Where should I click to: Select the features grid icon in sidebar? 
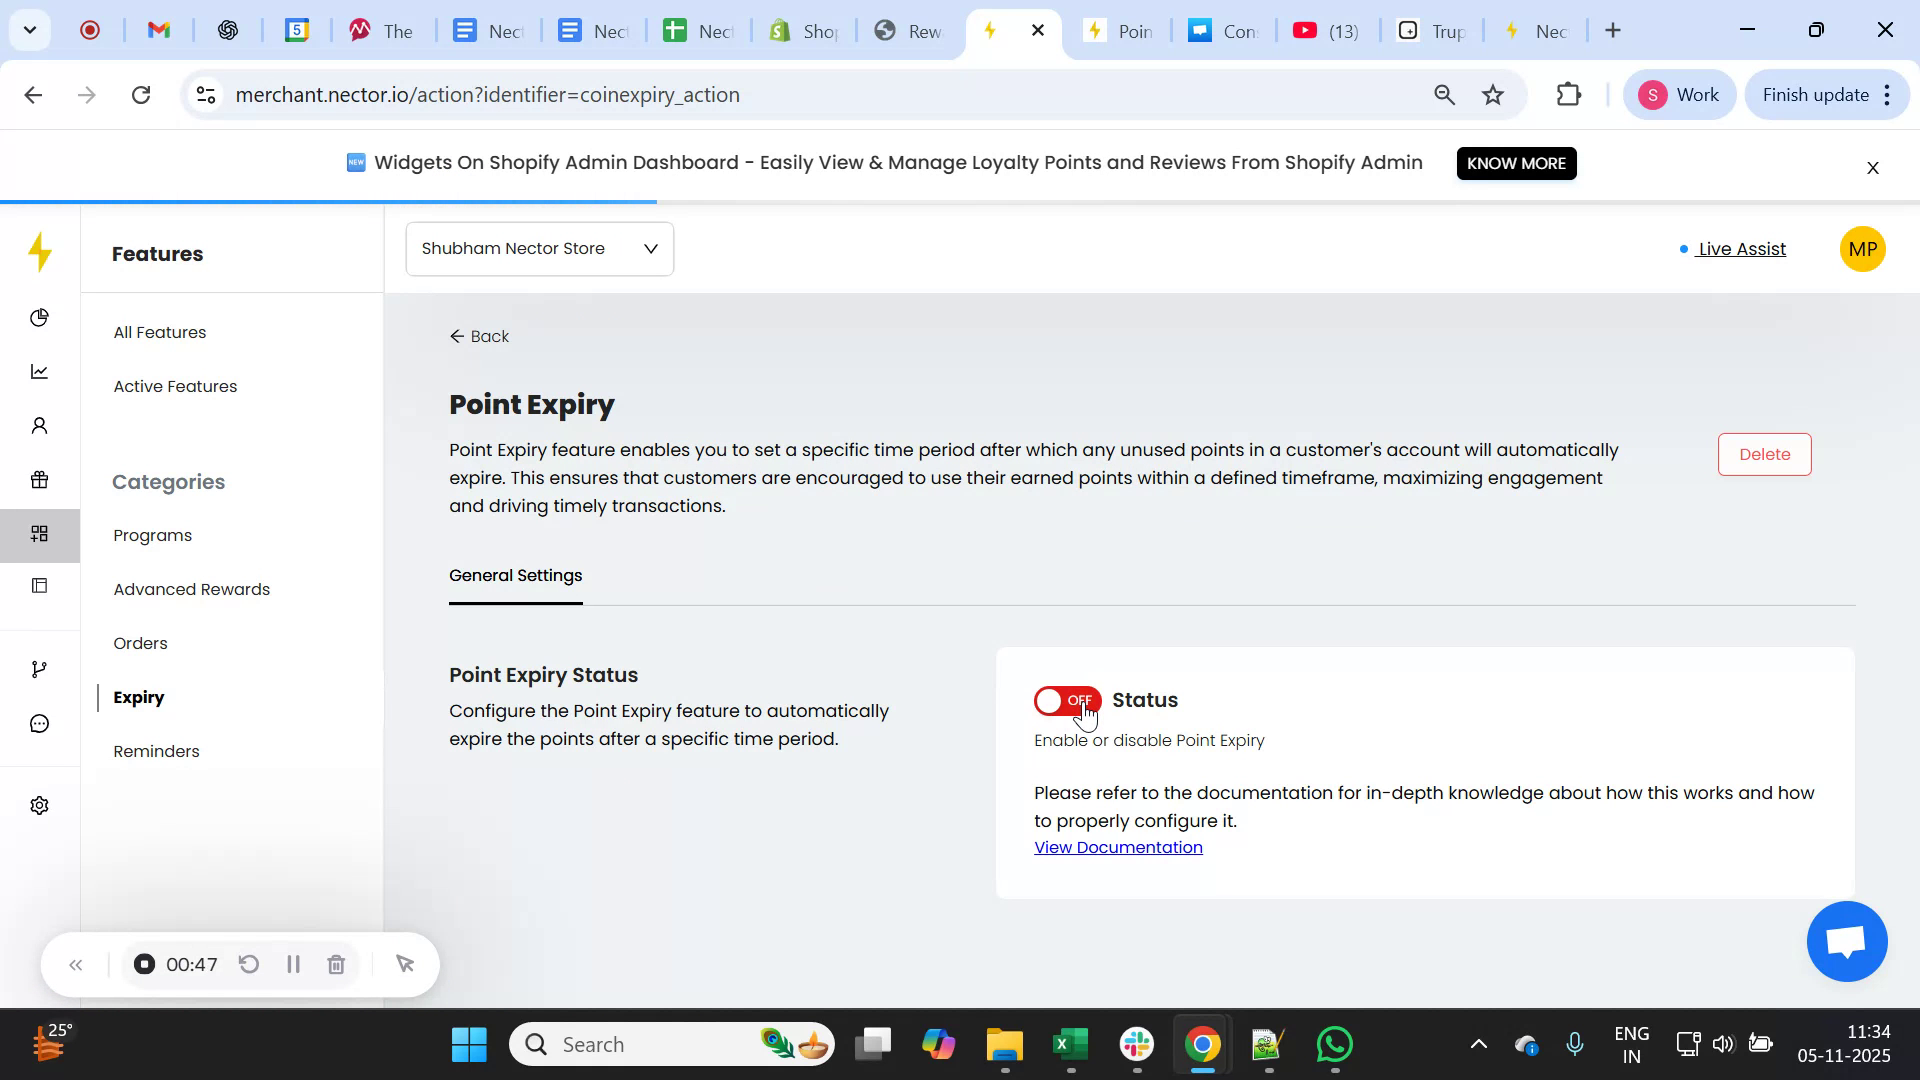click(x=40, y=534)
